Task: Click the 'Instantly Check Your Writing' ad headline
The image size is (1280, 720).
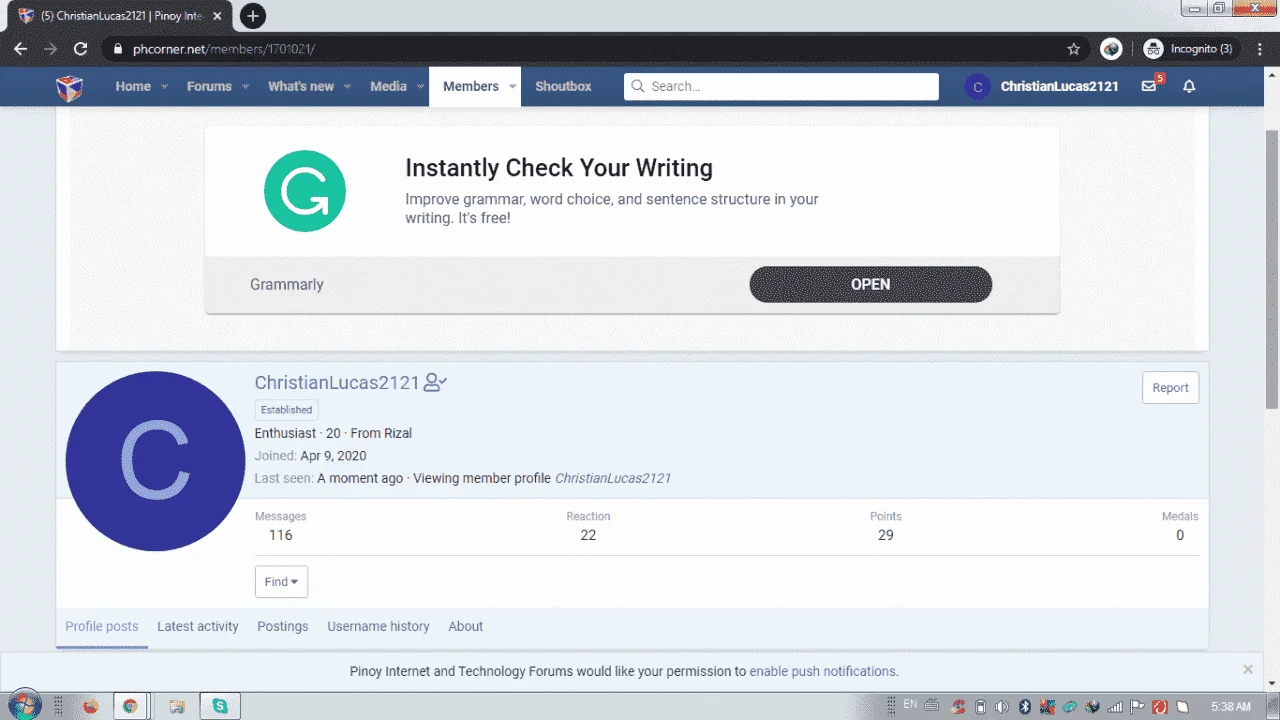Action: click(x=559, y=168)
